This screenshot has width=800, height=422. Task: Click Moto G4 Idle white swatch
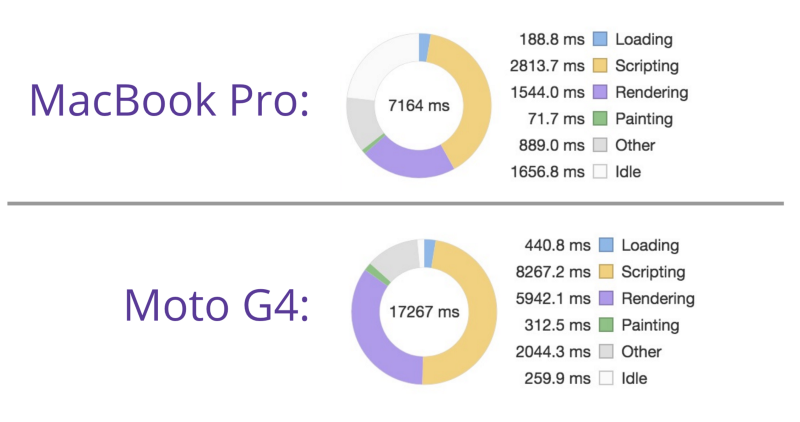(x=606, y=378)
